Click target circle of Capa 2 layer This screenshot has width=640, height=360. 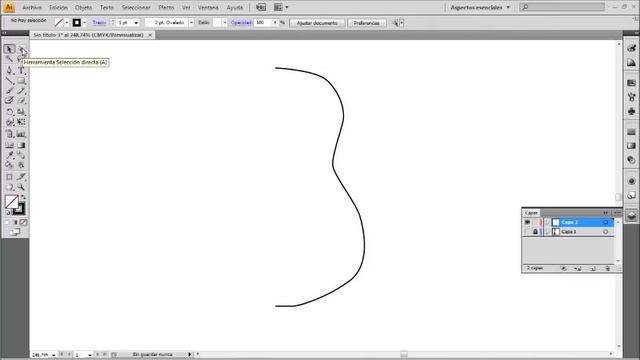coord(606,222)
